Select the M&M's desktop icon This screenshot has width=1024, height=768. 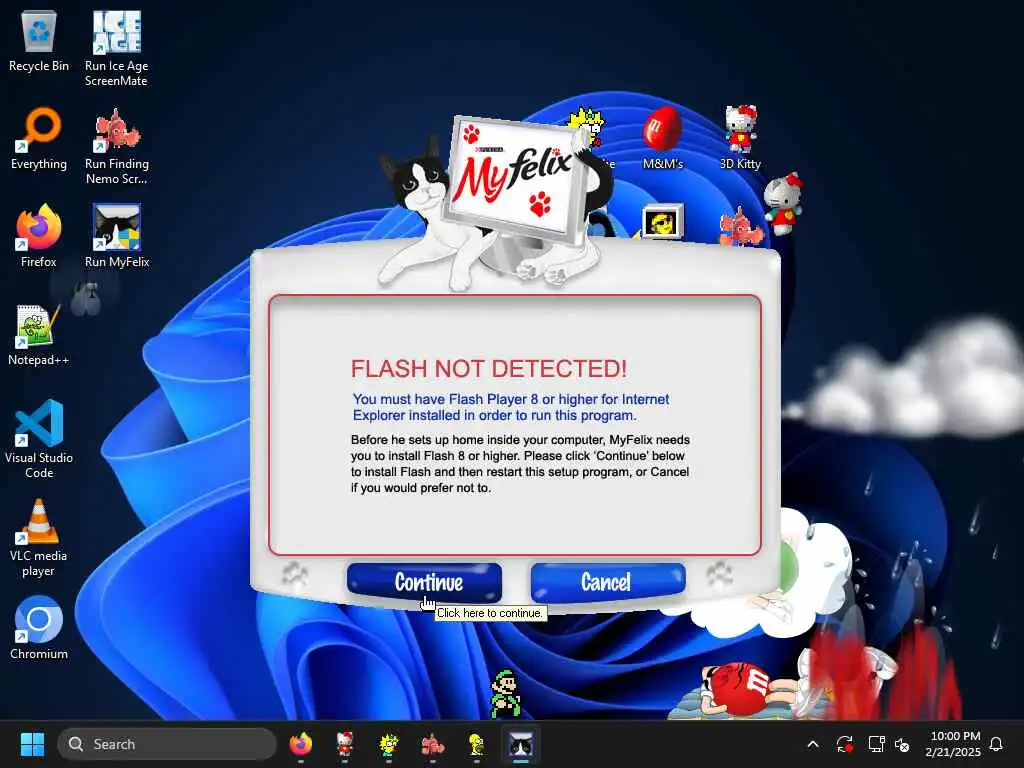click(662, 138)
